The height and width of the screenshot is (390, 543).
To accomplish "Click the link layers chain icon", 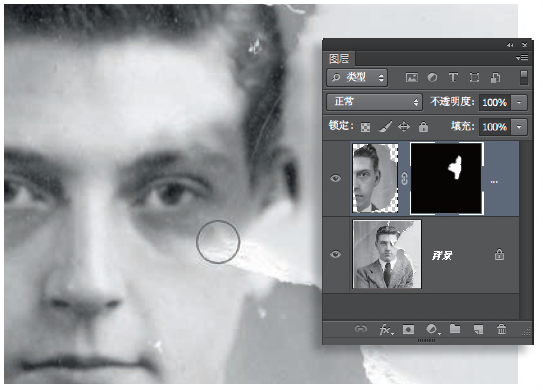I will tap(361, 329).
